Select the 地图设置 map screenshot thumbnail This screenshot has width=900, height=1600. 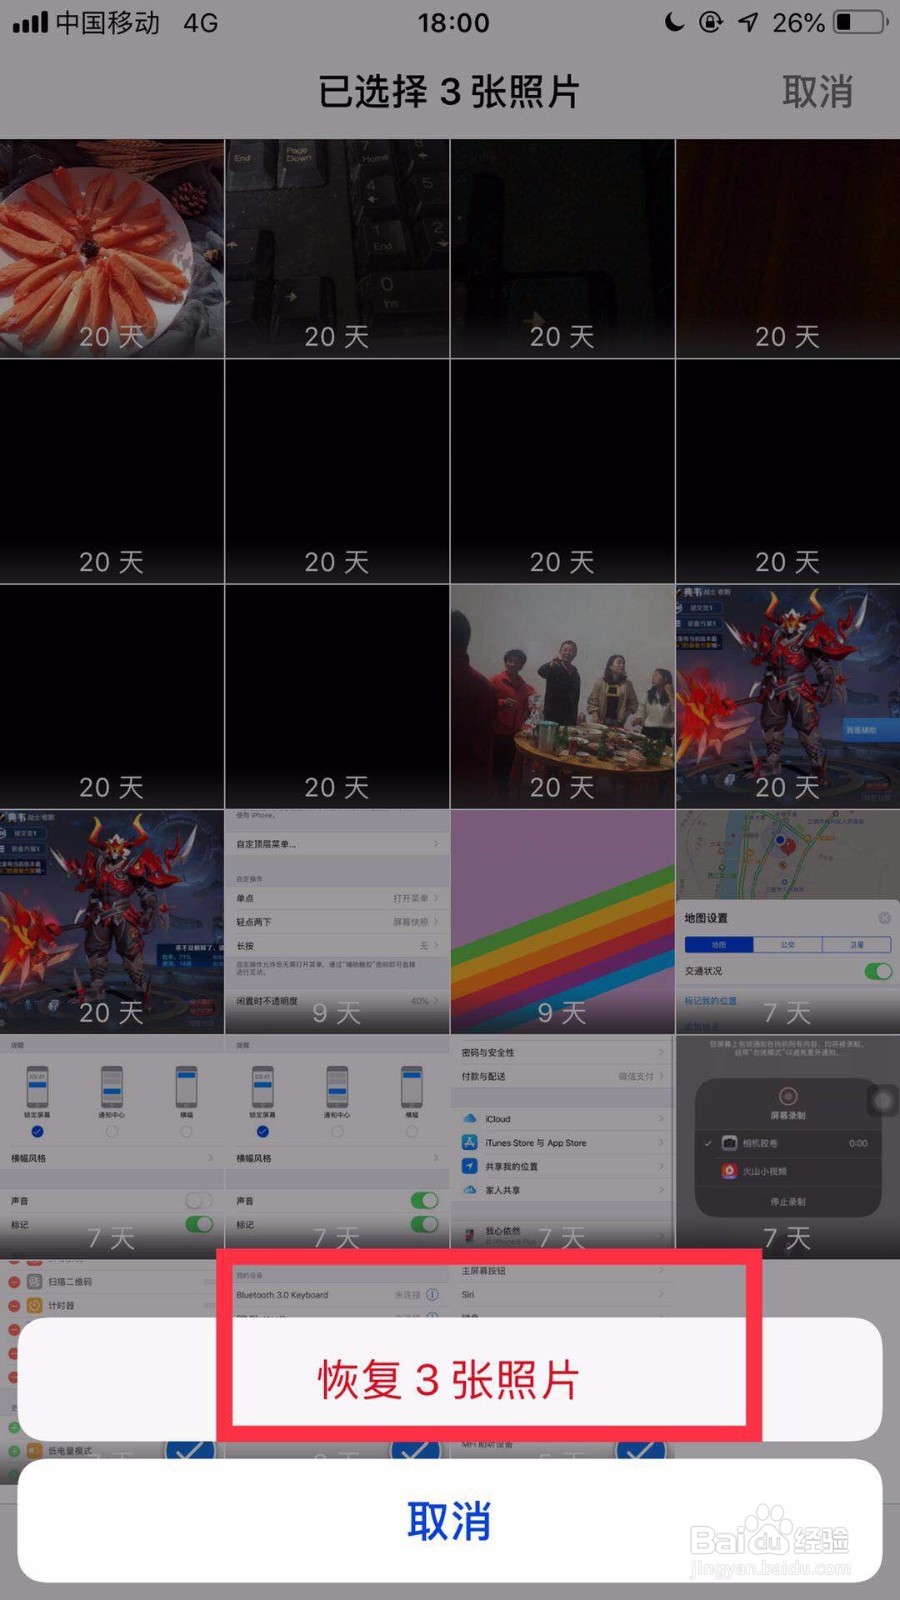tap(788, 921)
